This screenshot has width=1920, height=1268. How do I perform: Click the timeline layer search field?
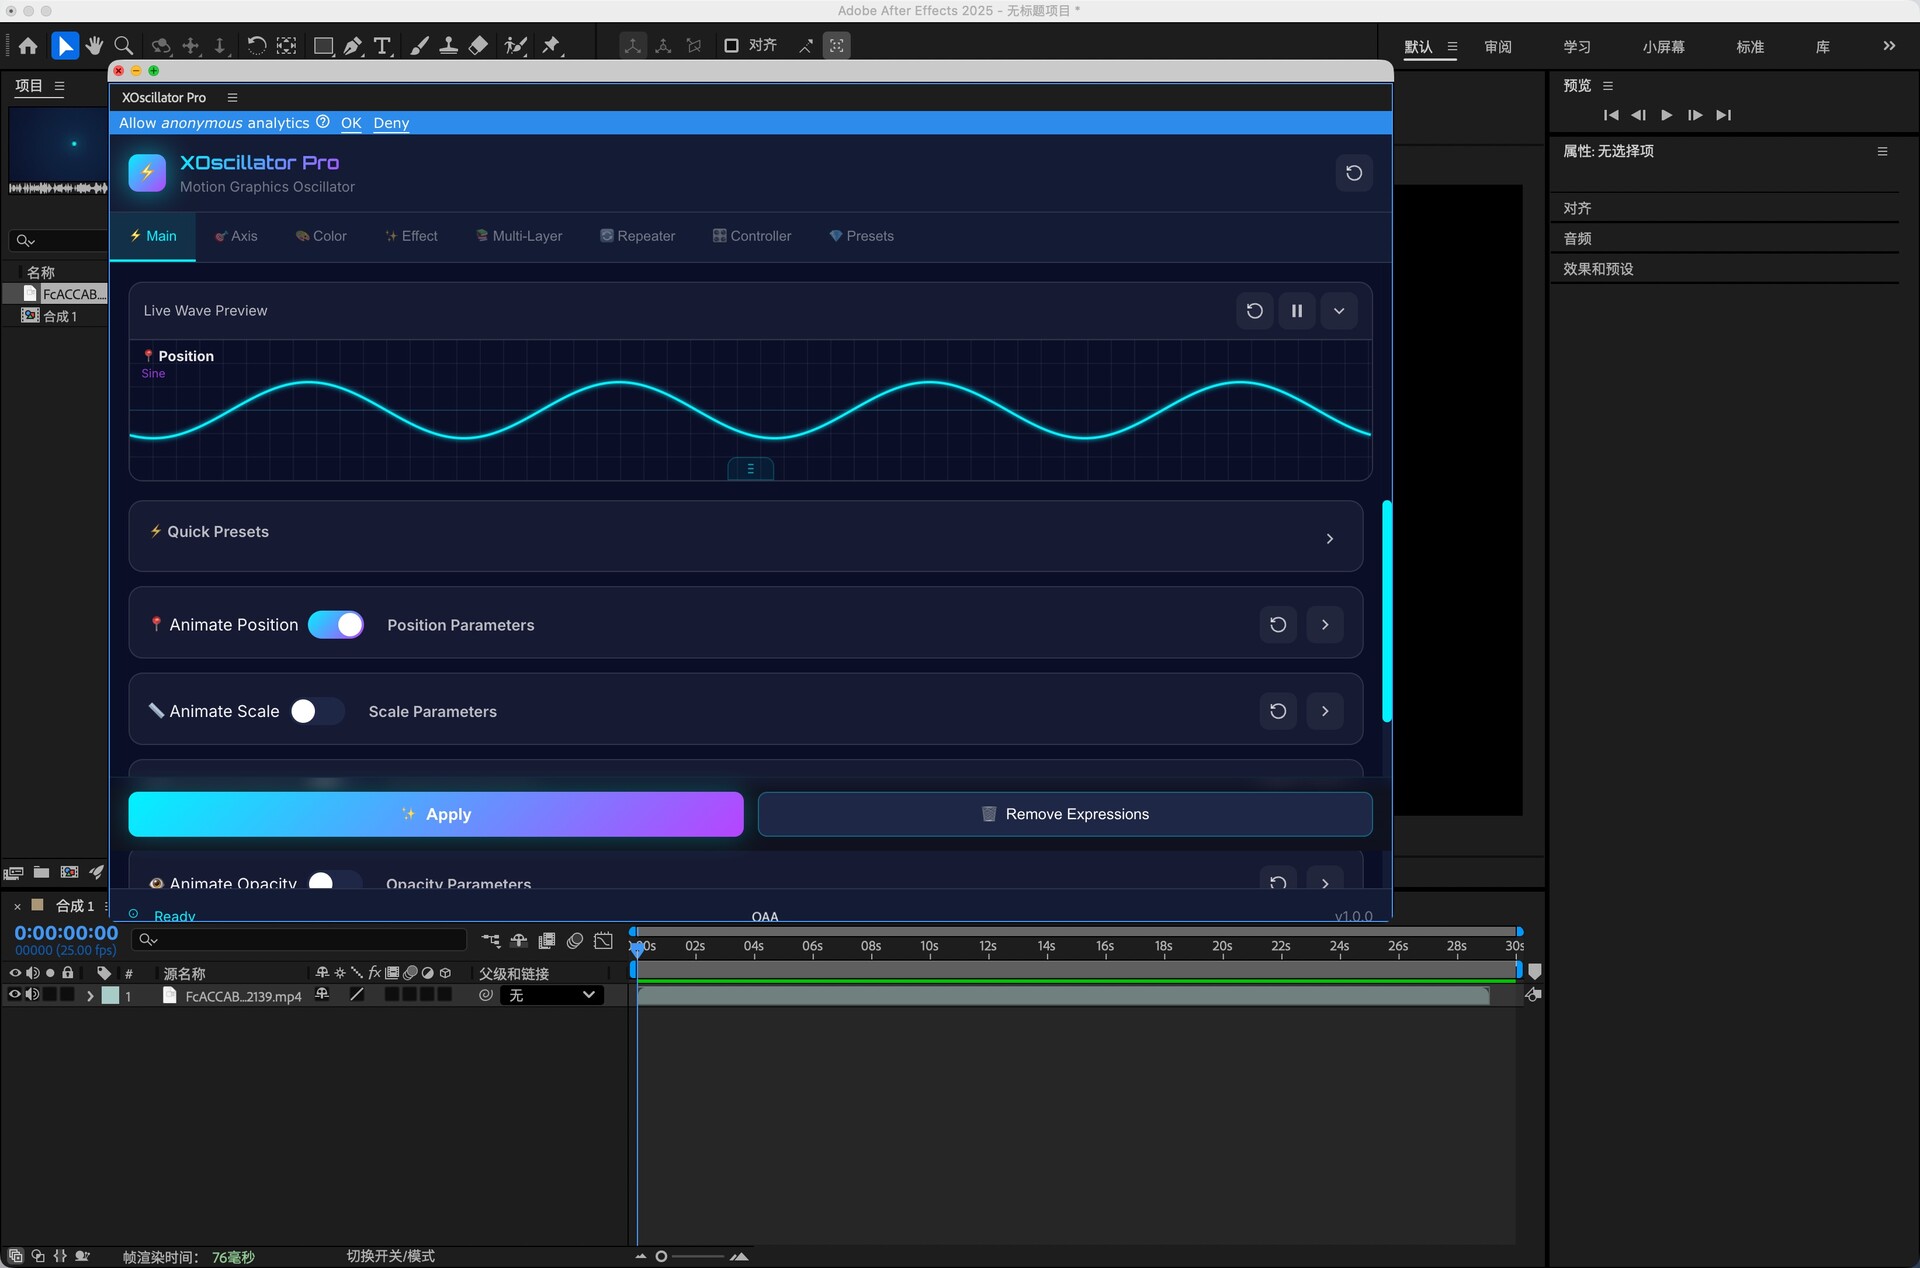point(300,939)
